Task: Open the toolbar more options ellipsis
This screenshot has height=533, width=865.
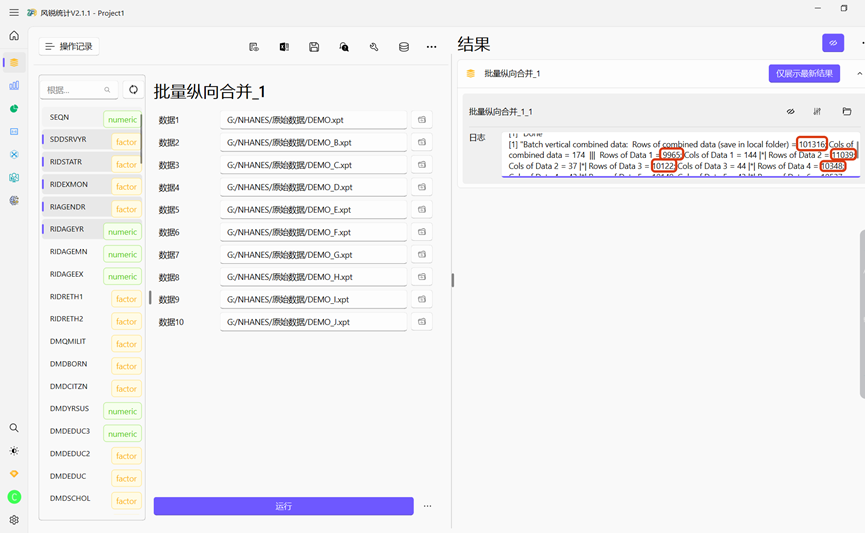Action: (431, 47)
